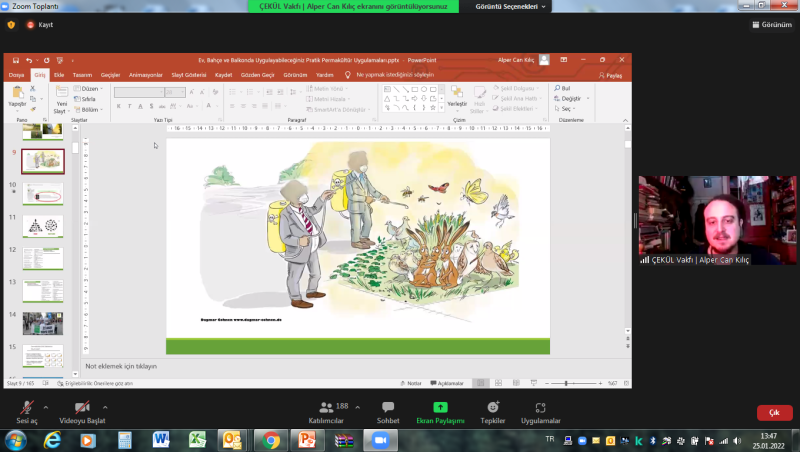Click the Yeni Slayt icon in ribbon
Image resolution: width=800 pixels, height=452 pixels.
60,96
